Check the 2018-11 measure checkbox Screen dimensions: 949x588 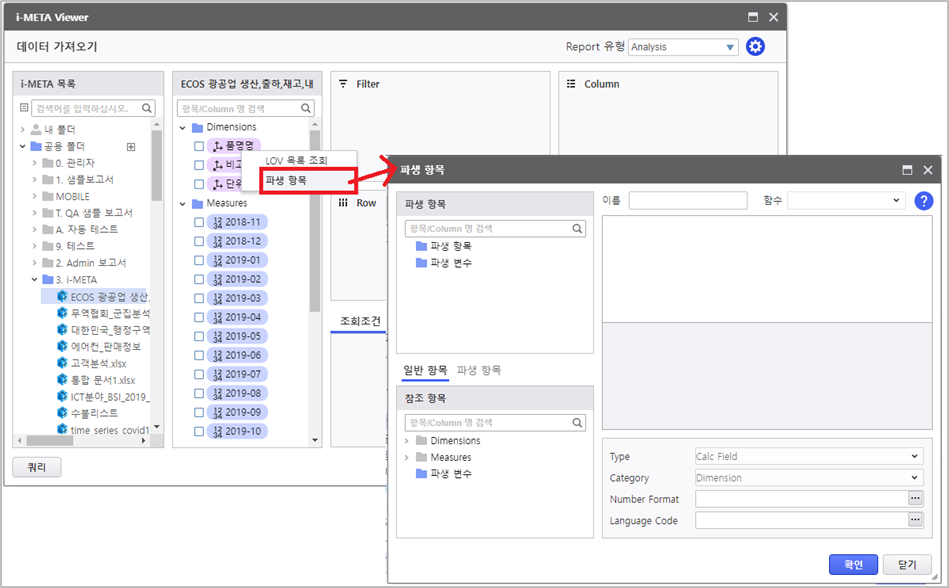199,223
